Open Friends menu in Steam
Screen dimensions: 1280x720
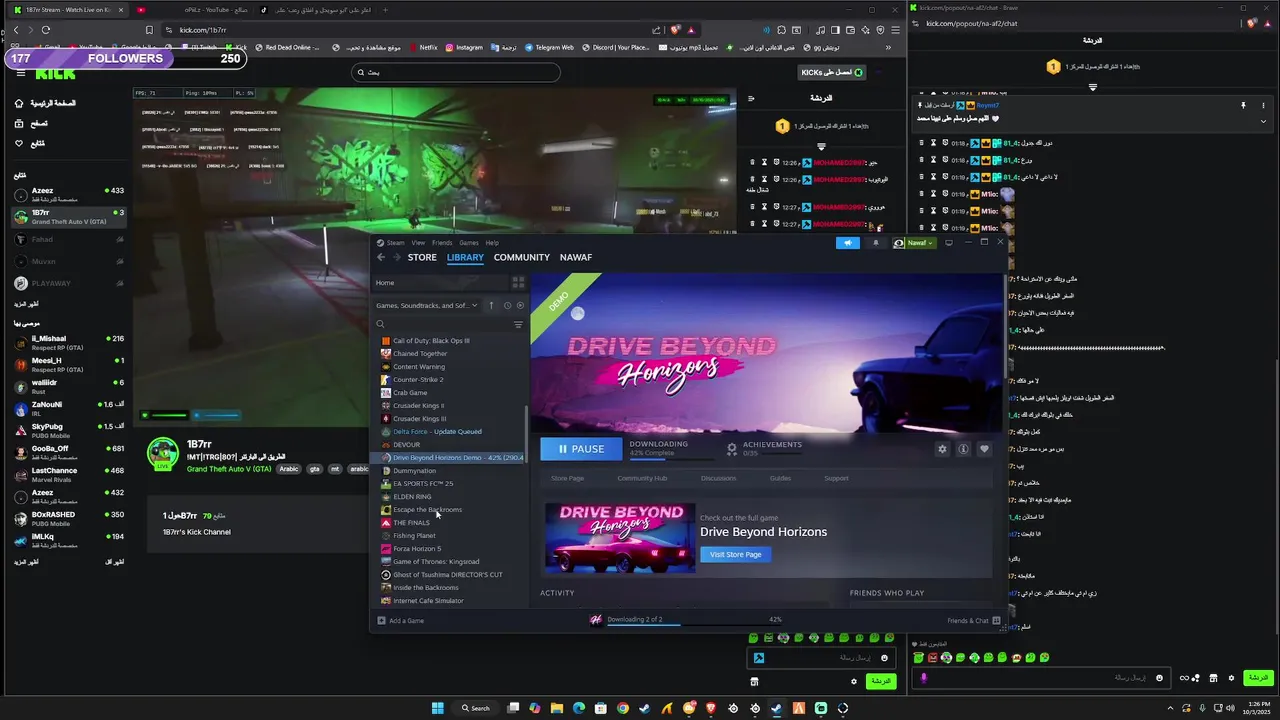(442, 243)
